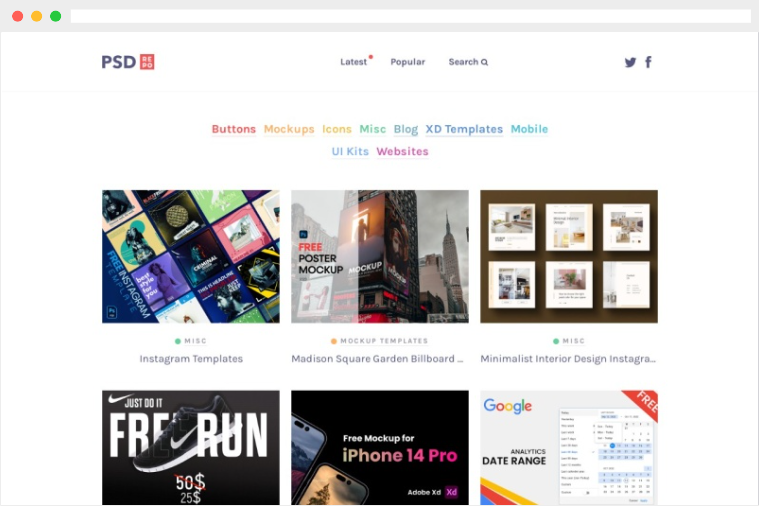Click the red close window button
Viewport: 759px width, 506px height.
pos(17,16)
